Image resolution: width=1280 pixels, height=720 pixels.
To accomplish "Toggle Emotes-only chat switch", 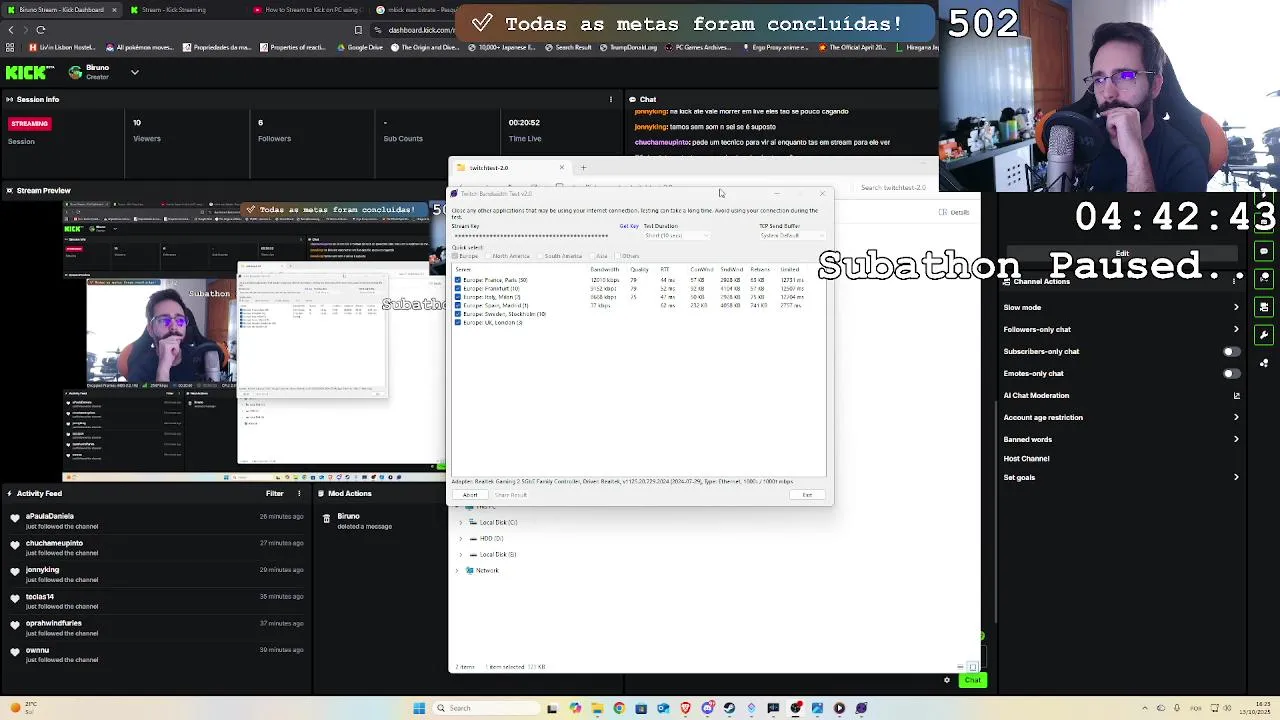I will (x=1231, y=373).
